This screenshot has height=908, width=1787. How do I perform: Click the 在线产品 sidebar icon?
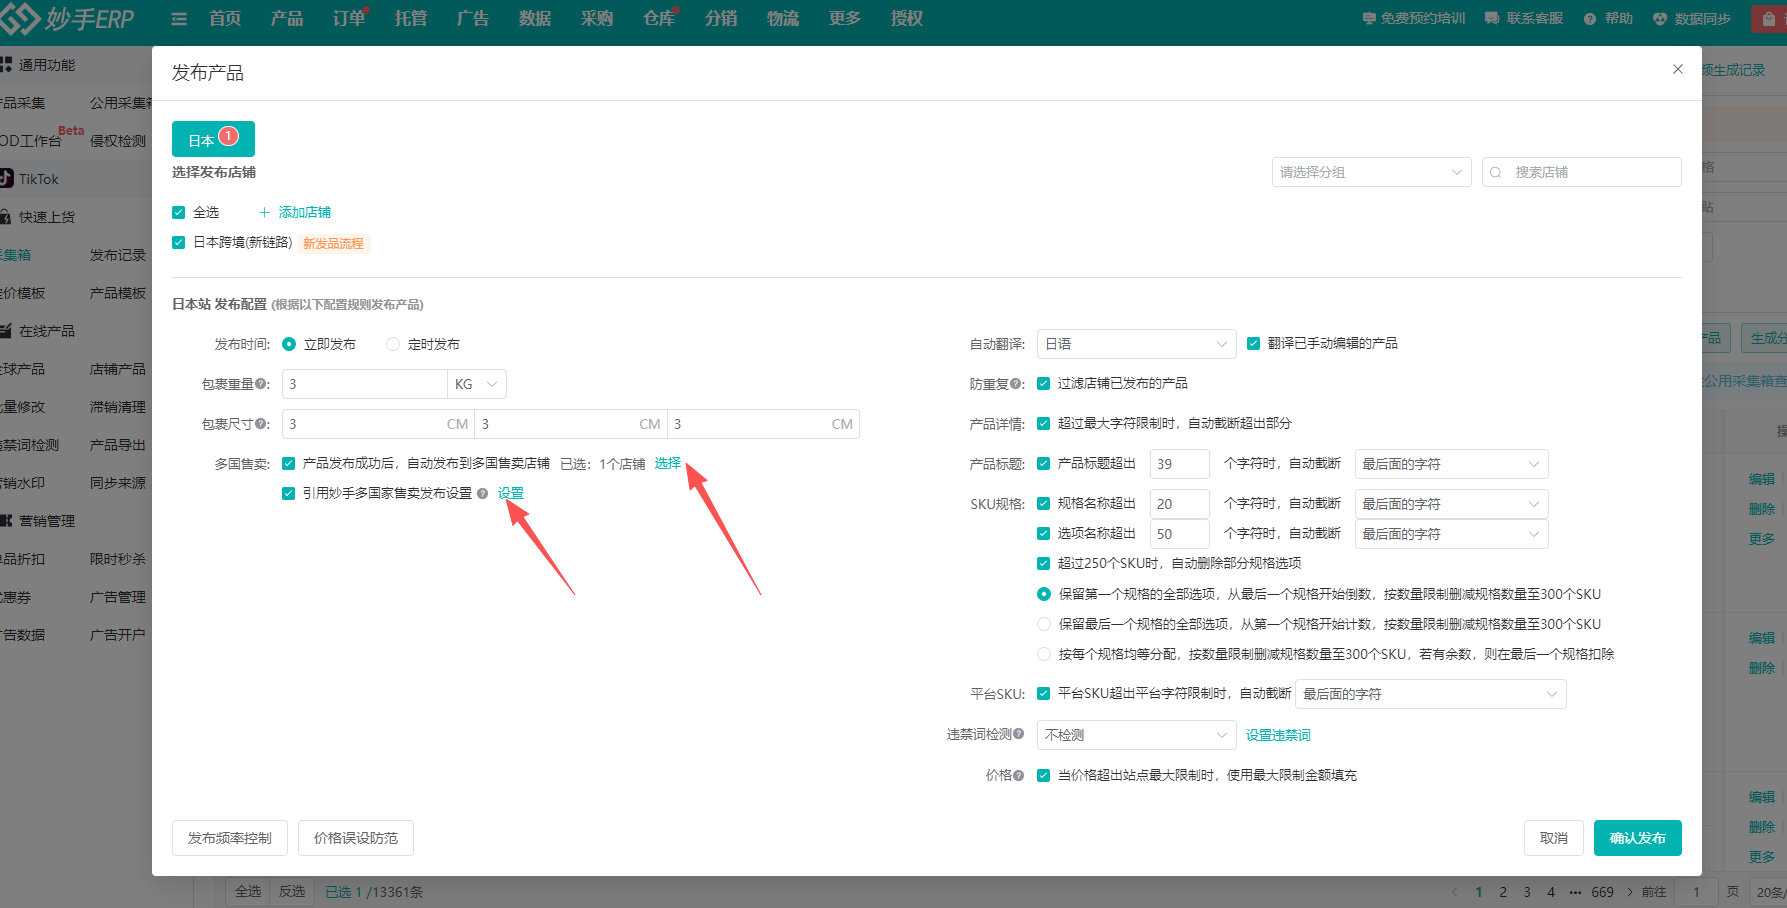tap(7, 331)
